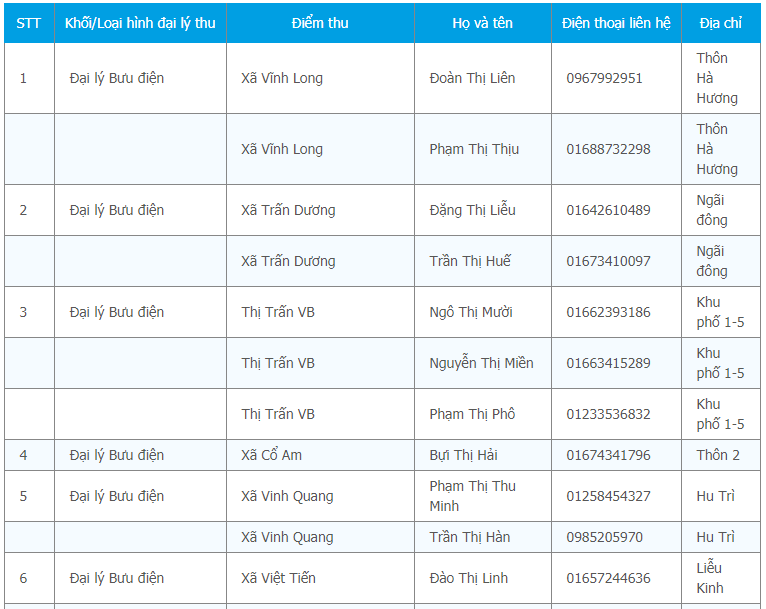Viewport: 766px width, 609px height.
Task: Click the cell Đào Thị Linh
Action: pyautogui.click(x=469, y=578)
